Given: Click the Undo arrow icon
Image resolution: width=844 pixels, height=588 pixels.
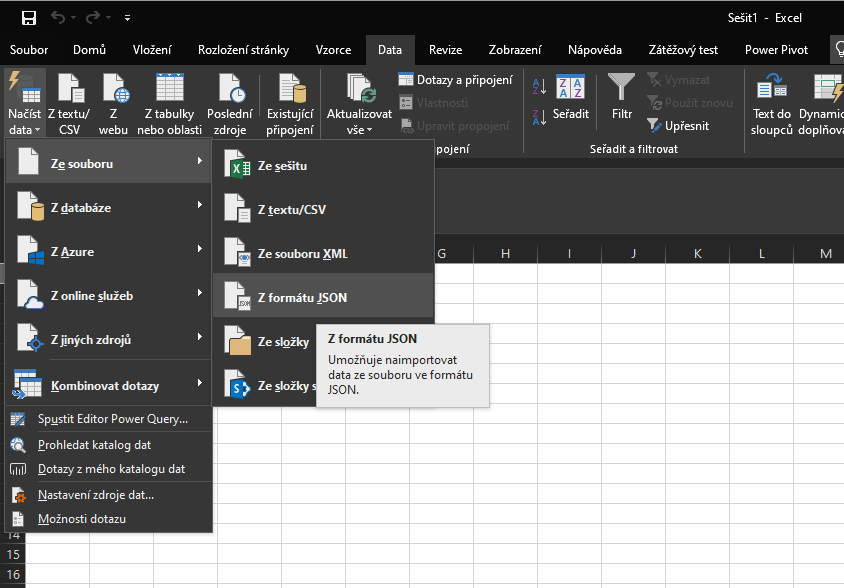Looking at the screenshot, I should (58, 17).
